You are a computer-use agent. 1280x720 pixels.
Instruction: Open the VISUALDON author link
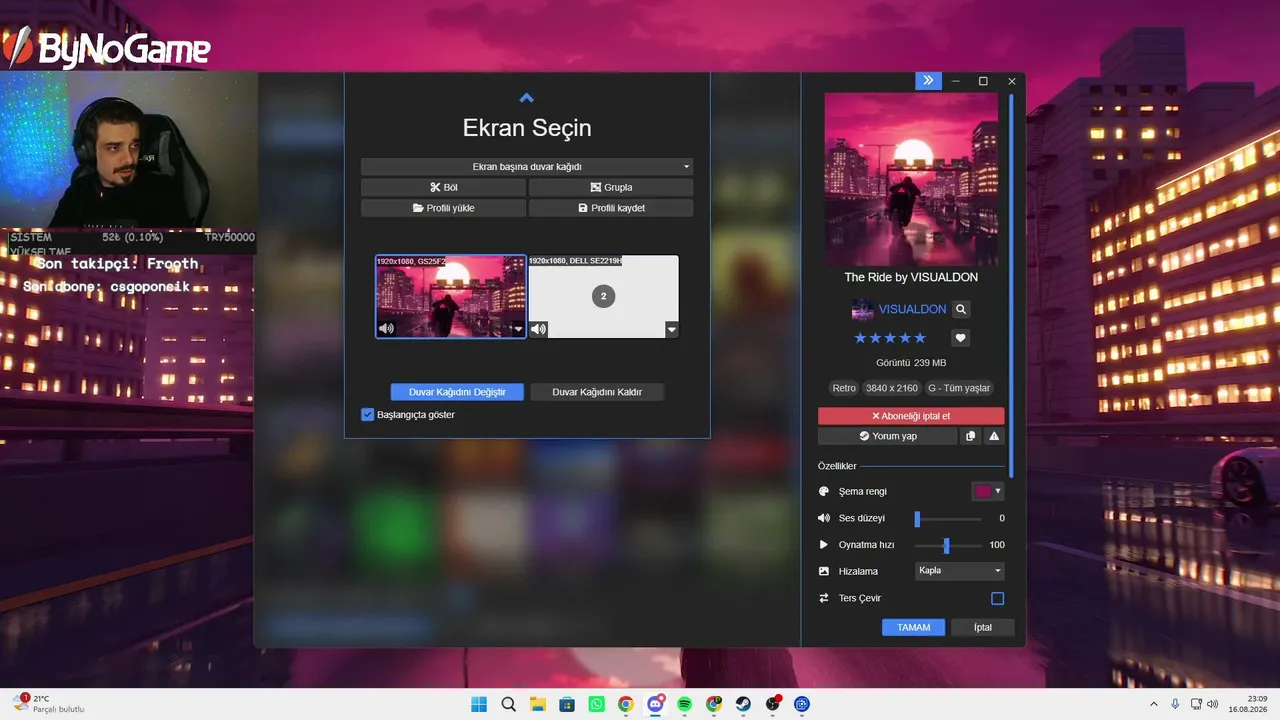pos(912,309)
